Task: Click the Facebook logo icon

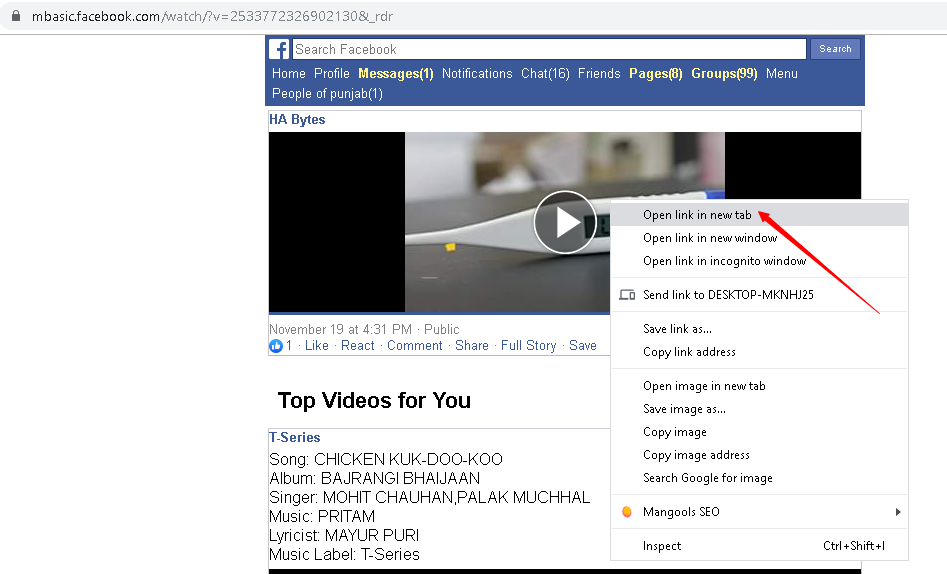Action: point(279,49)
